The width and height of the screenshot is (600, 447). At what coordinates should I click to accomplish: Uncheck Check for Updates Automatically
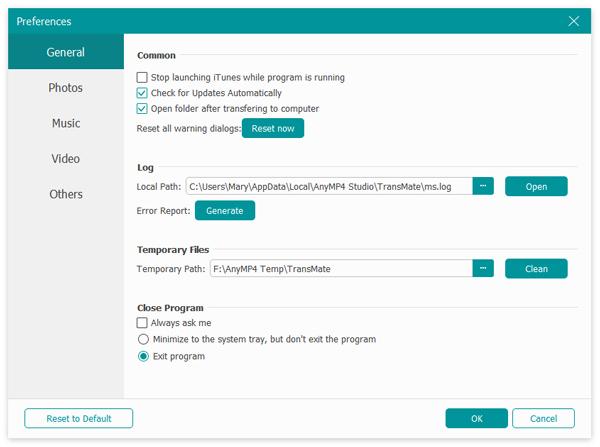point(142,93)
